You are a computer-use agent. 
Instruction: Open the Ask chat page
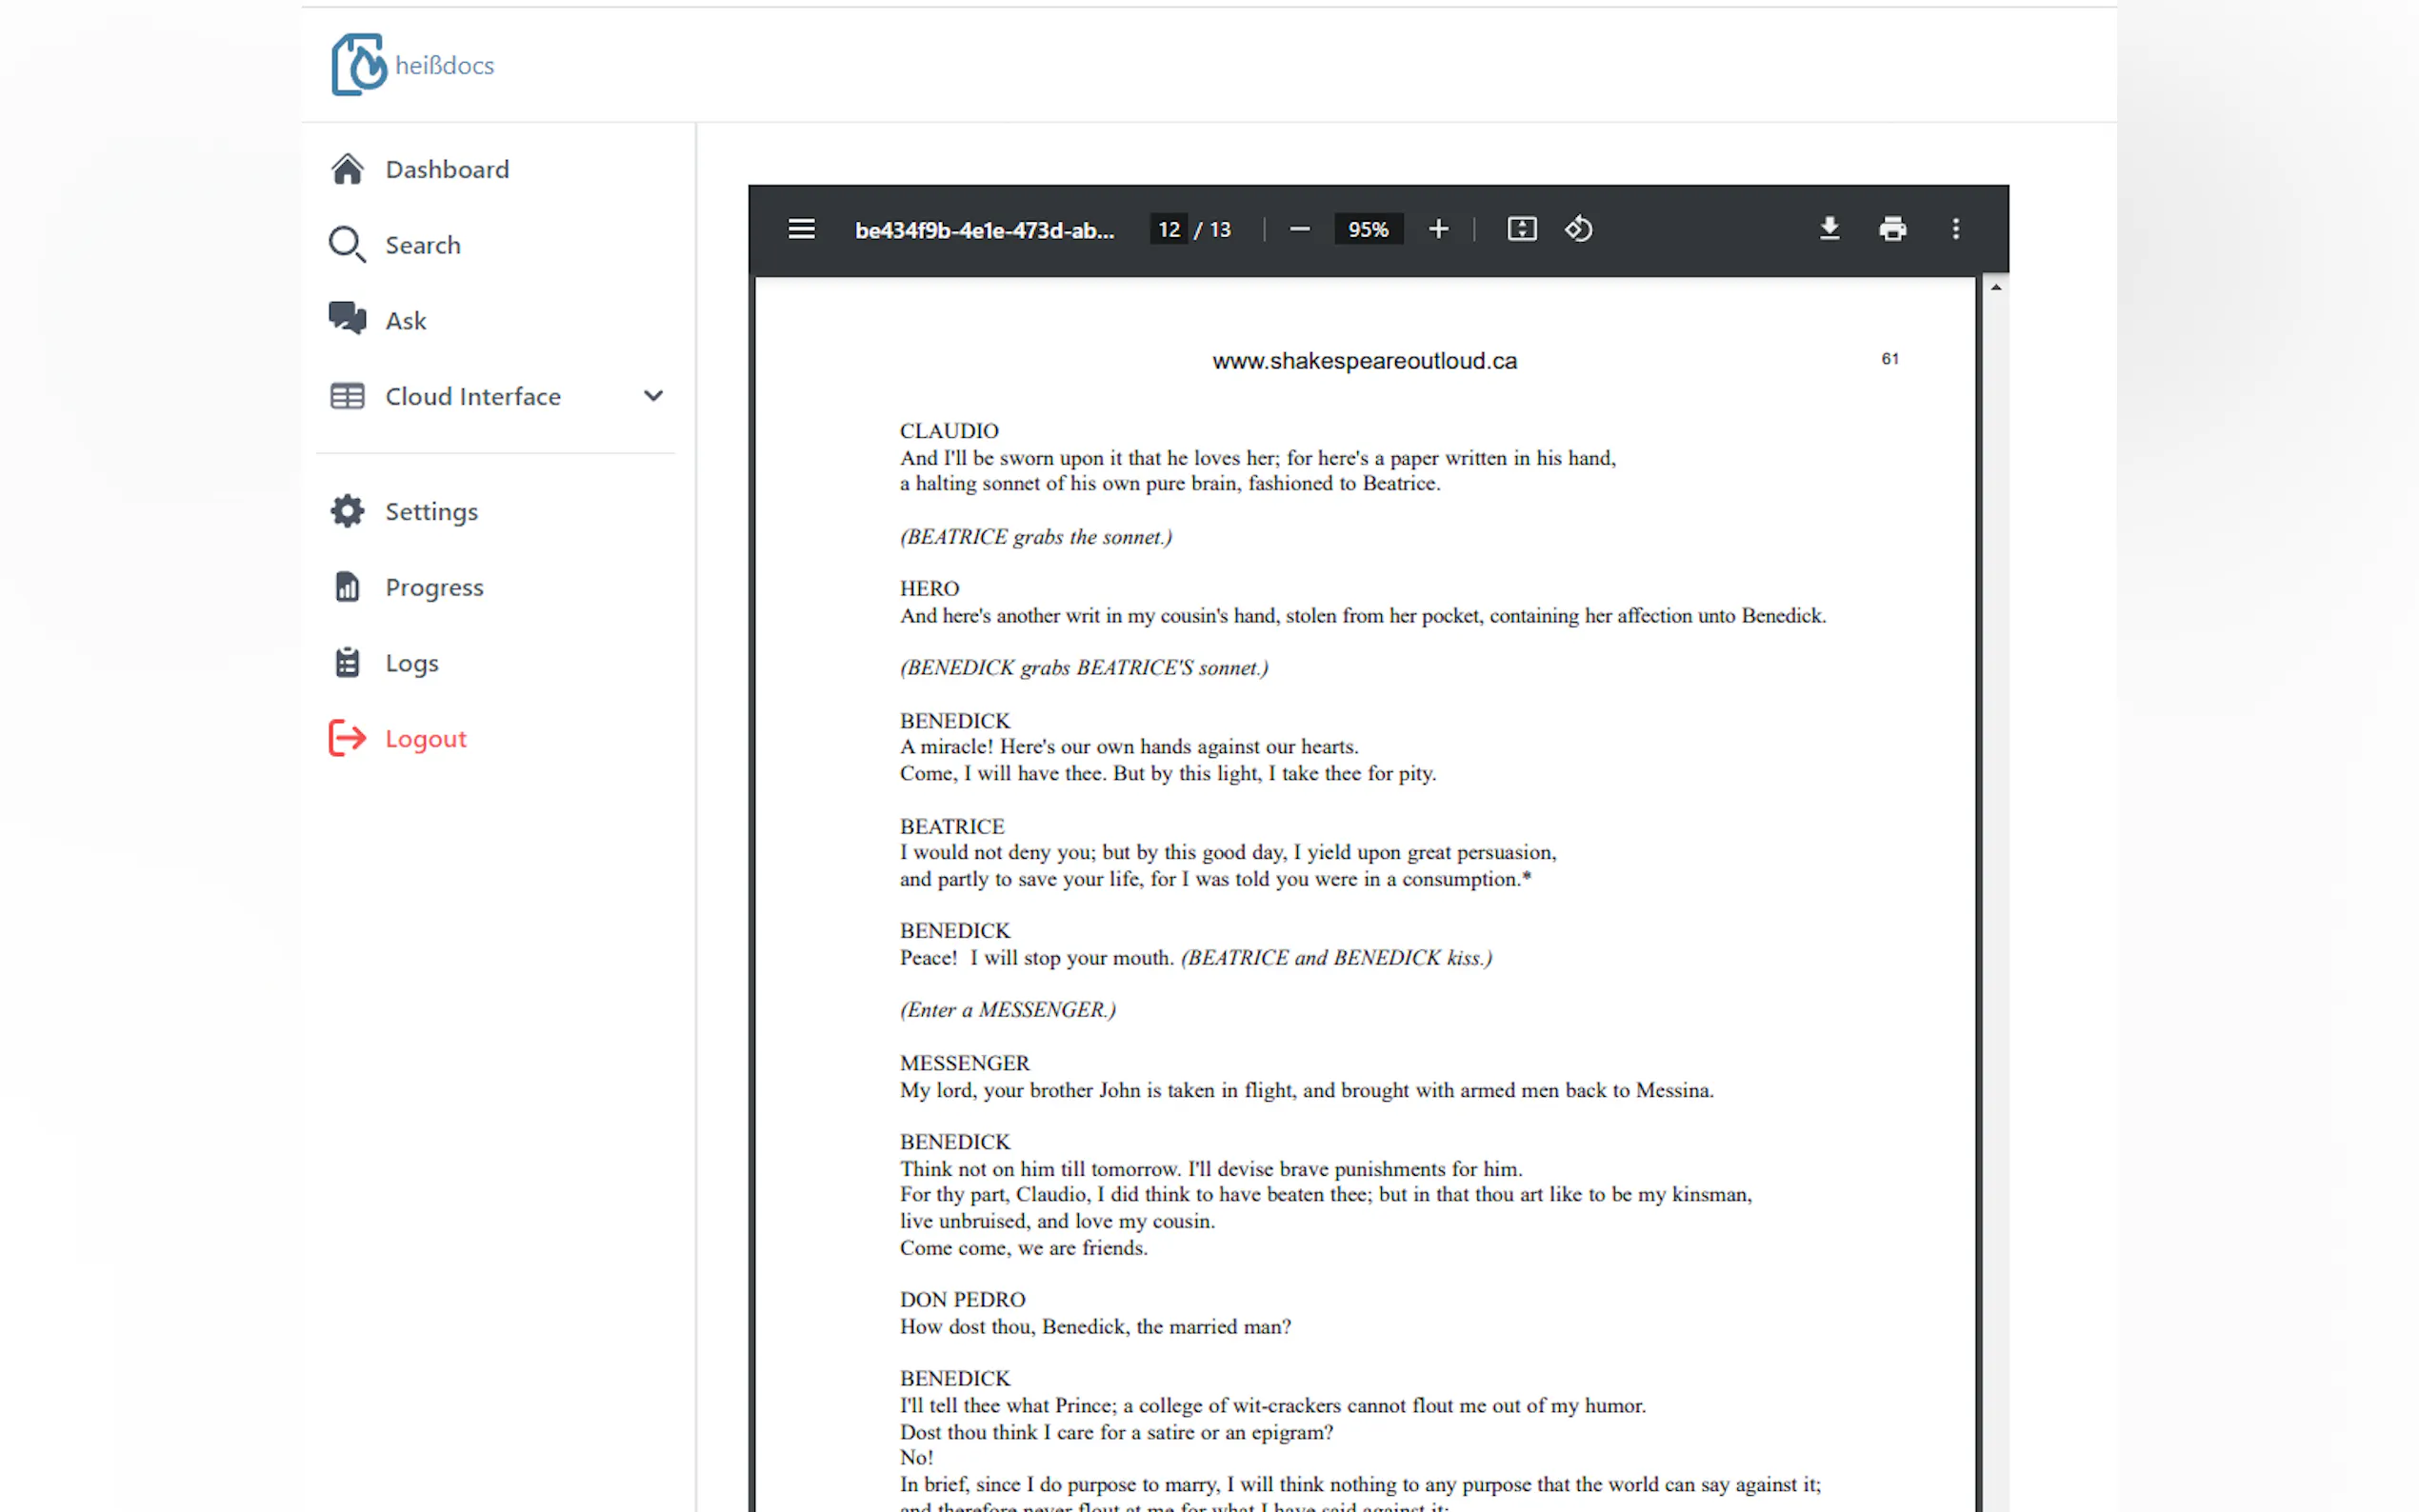pyautogui.click(x=405, y=321)
